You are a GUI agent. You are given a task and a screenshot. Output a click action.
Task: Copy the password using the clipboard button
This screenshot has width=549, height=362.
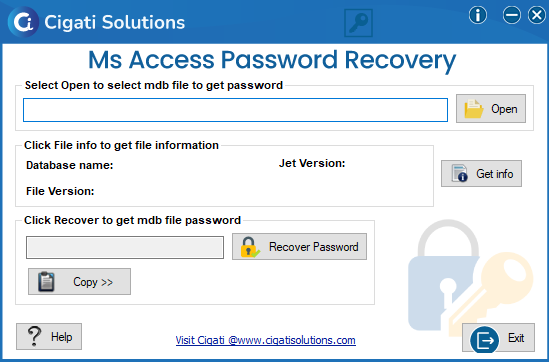[x=79, y=281]
